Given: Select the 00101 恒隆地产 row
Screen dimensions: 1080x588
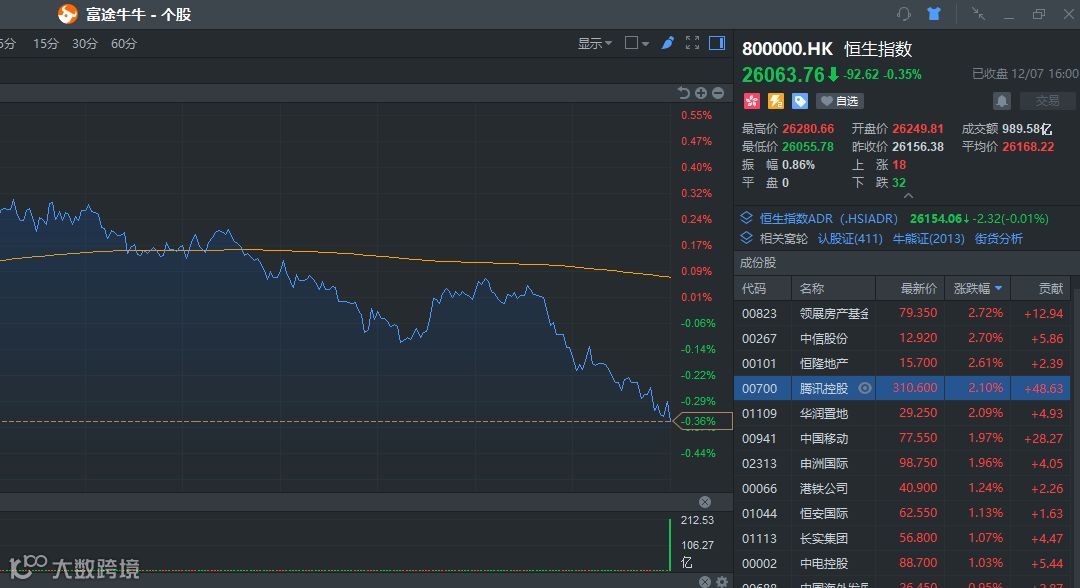Looking at the screenshot, I should tap(902, 363).
